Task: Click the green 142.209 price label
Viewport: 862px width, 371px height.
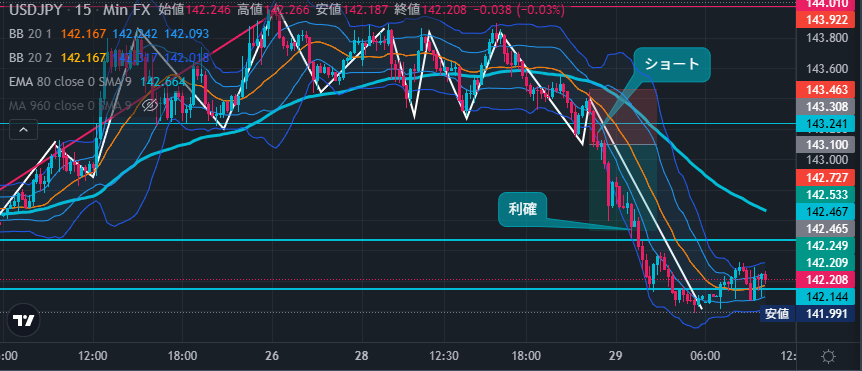Action: click(827, 263)
